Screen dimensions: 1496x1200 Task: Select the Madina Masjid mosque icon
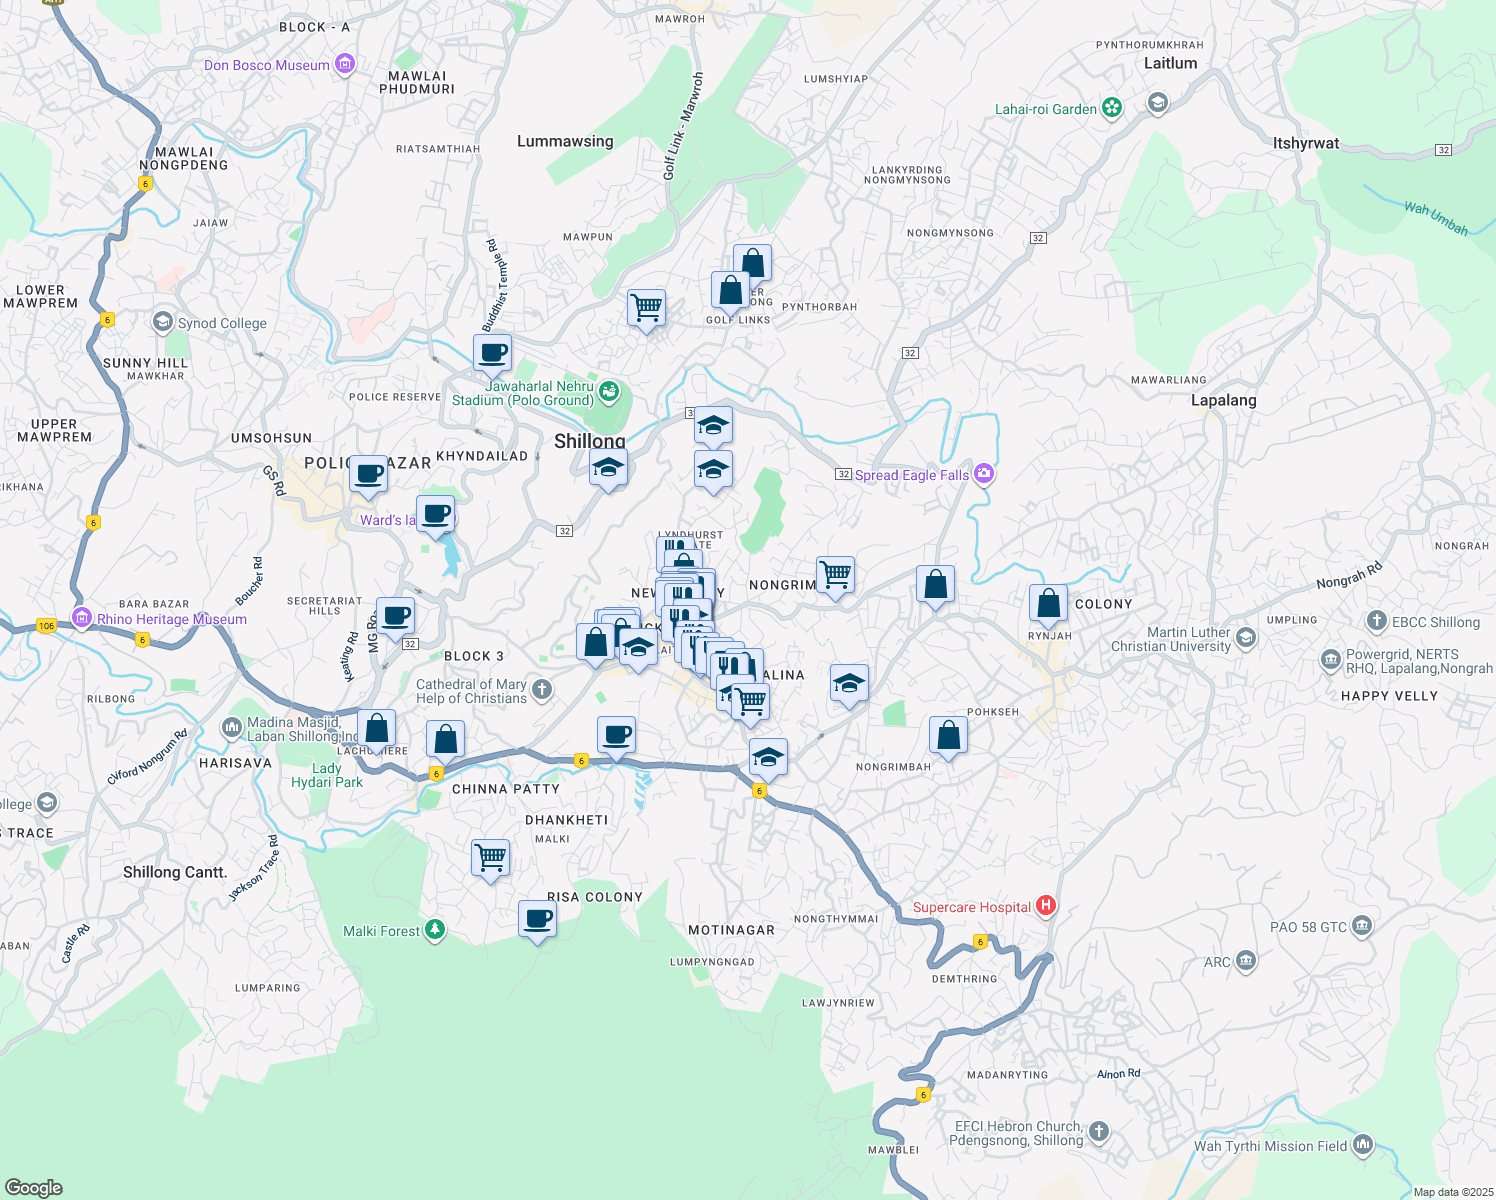click(x=233, y=727)
